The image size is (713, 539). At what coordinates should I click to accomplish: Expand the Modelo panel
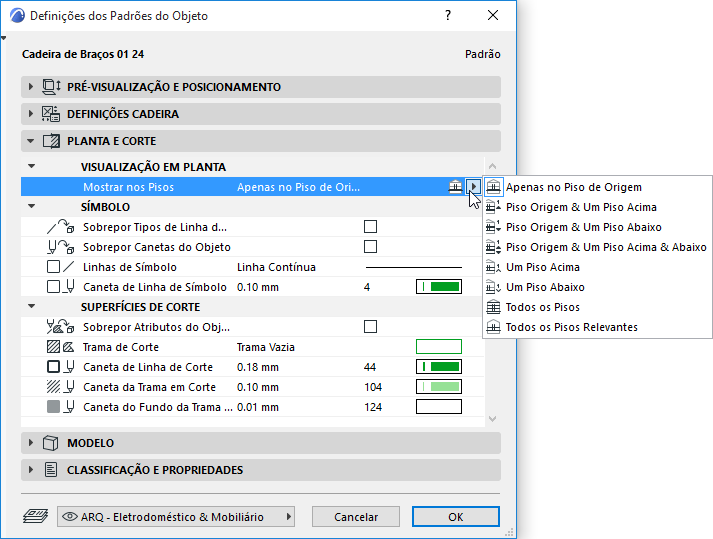30,443
